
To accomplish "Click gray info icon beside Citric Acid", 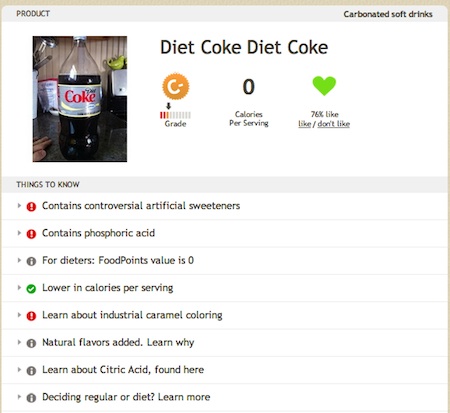I will click(x=31, y=370).
